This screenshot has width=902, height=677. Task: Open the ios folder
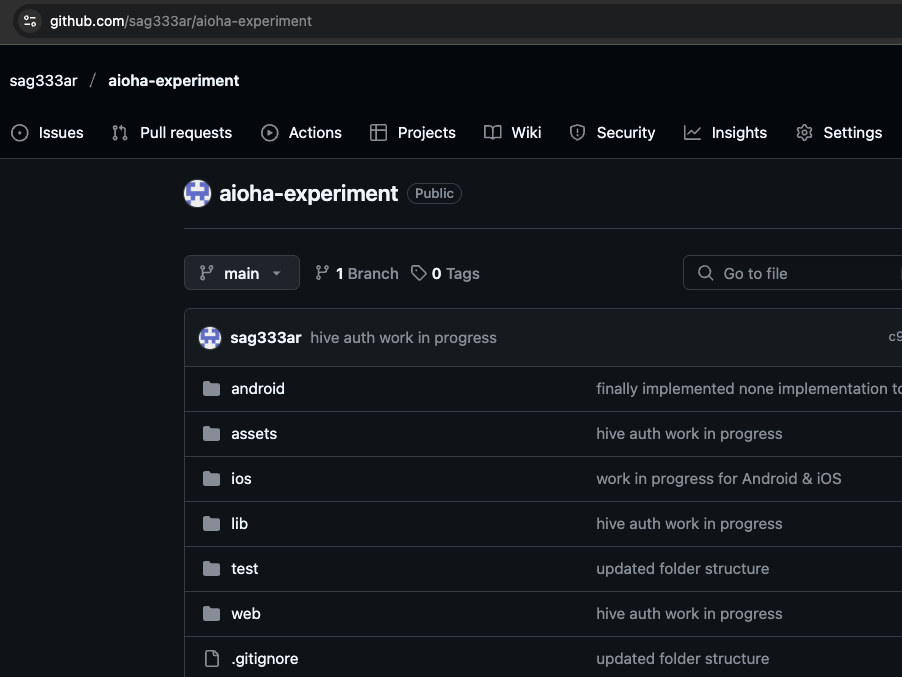[241, 479]
